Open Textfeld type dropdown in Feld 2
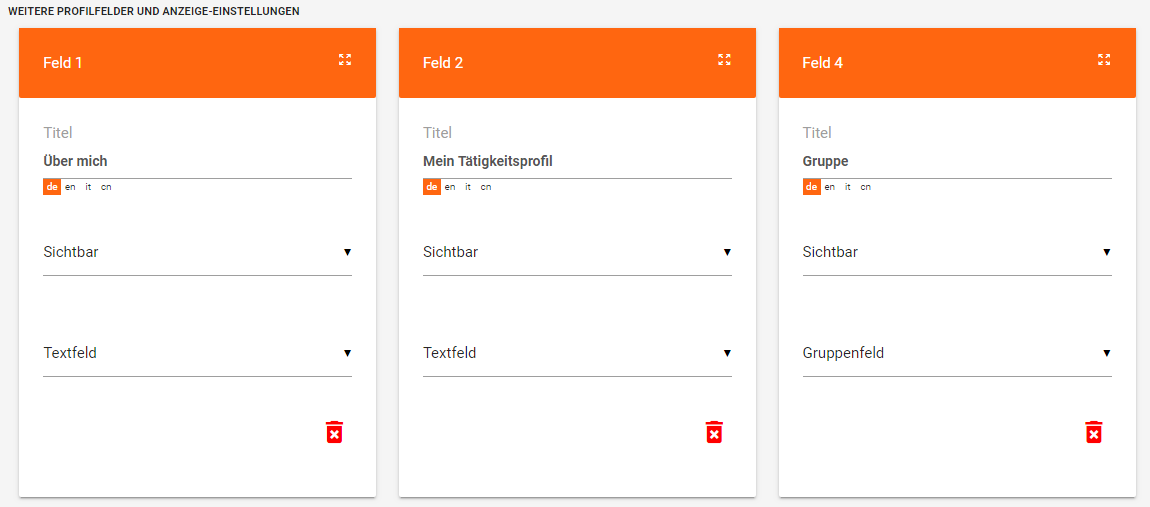This screenshot has height=507, width=1150. pos(577,353)
